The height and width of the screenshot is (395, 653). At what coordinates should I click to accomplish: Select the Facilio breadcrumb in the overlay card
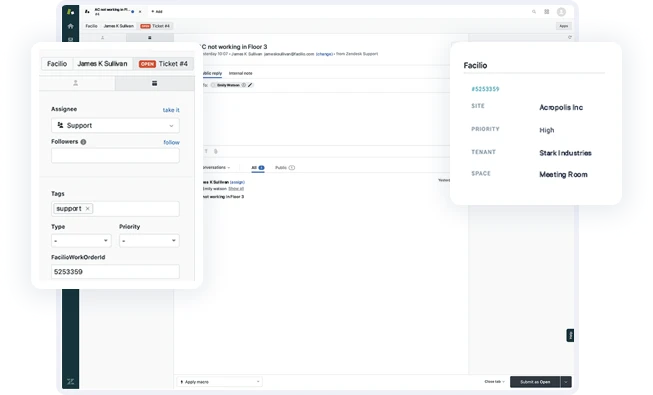57,64
